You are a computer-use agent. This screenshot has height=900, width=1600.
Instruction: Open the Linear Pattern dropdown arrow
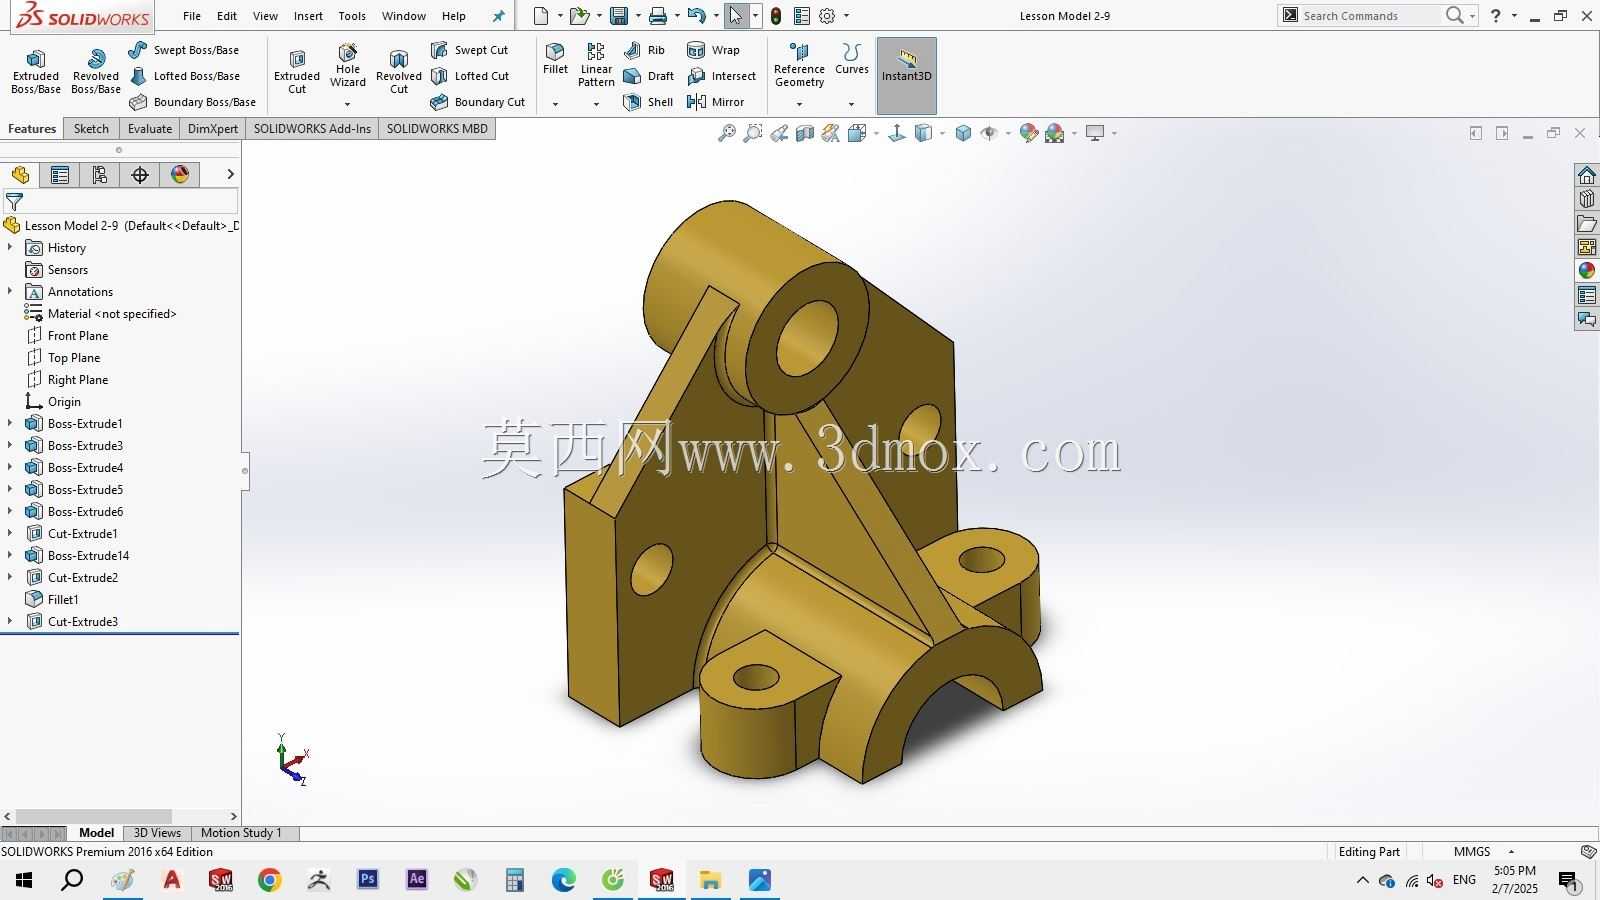pos(596,104)
